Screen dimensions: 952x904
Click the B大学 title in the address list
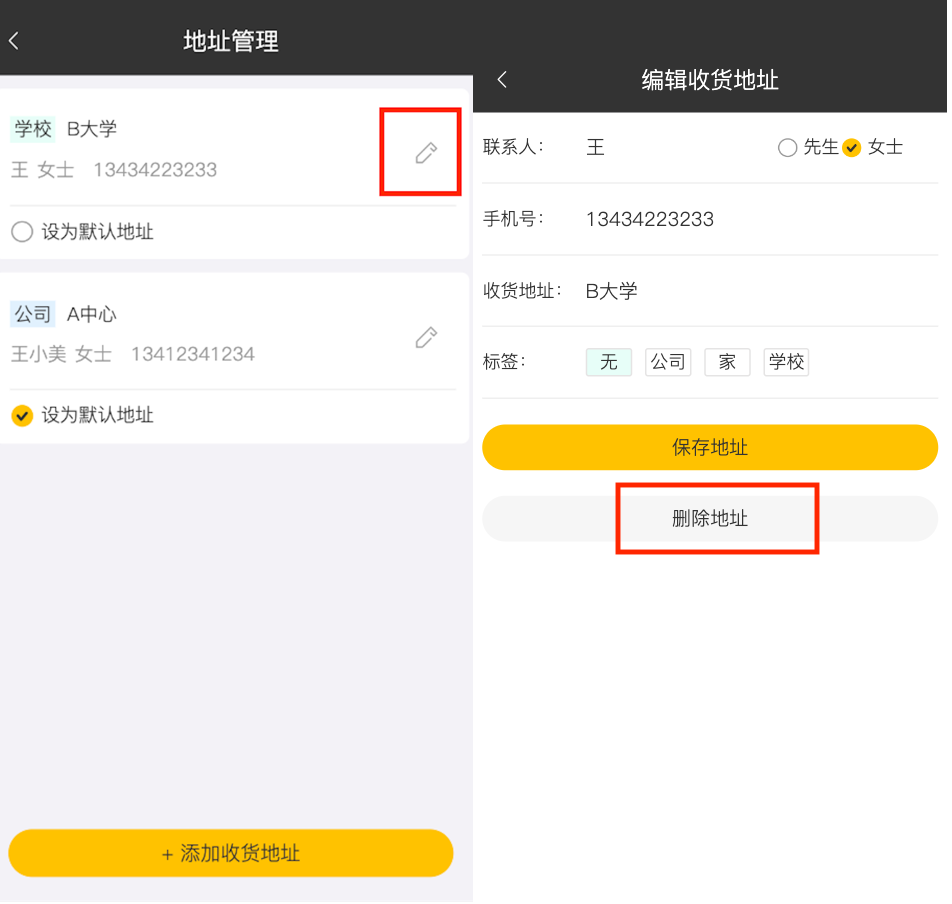tap(92, 129)
